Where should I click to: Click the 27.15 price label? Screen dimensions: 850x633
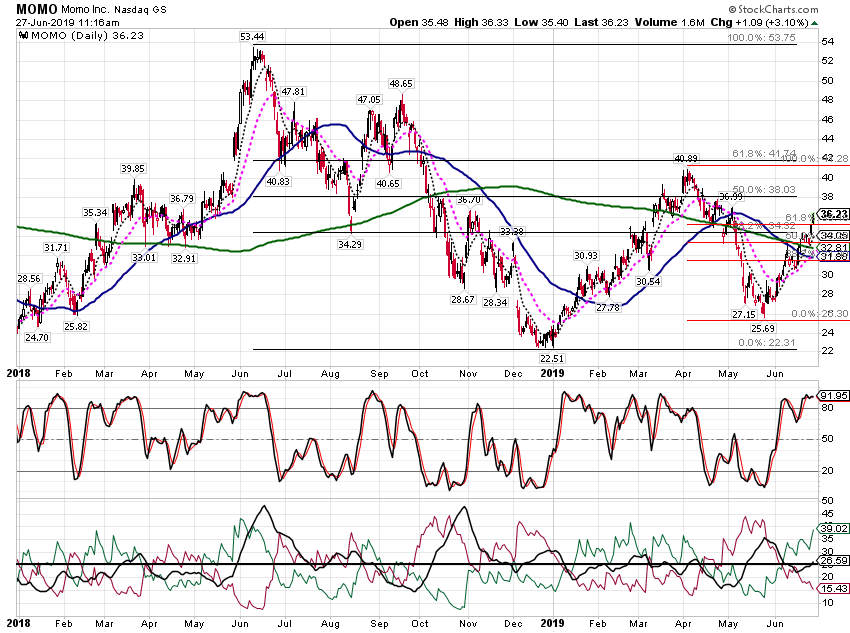(x=744, y=314)
